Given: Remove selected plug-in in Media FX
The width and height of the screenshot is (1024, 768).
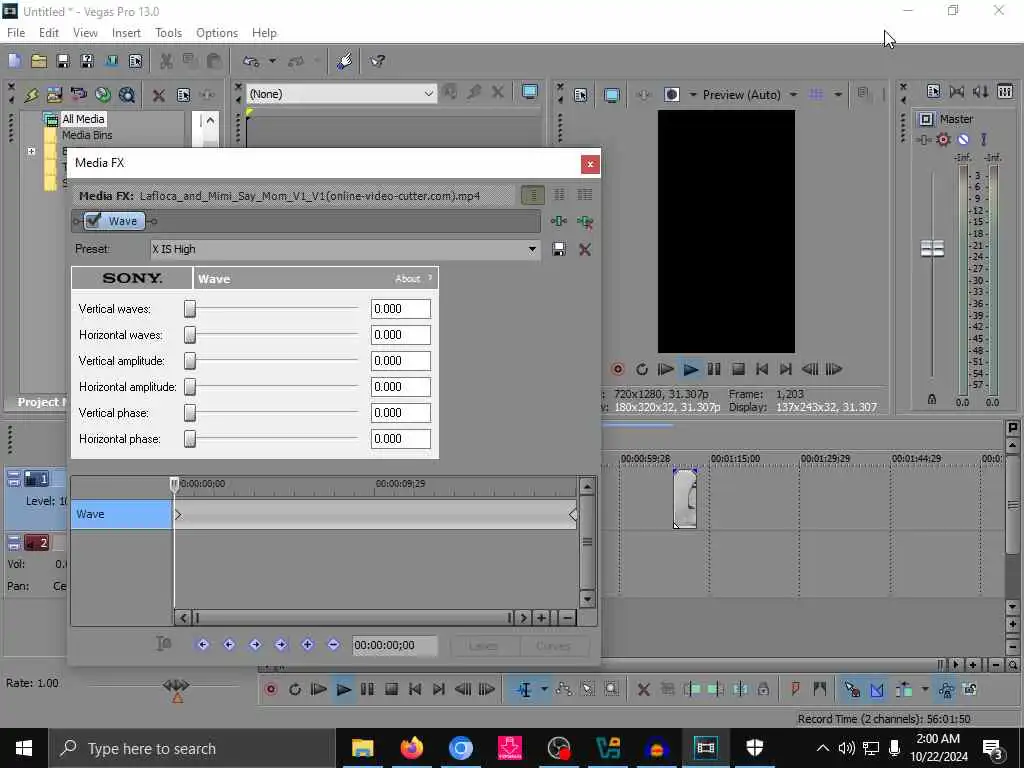Looking at the screenshot, I should pos(584,222).
